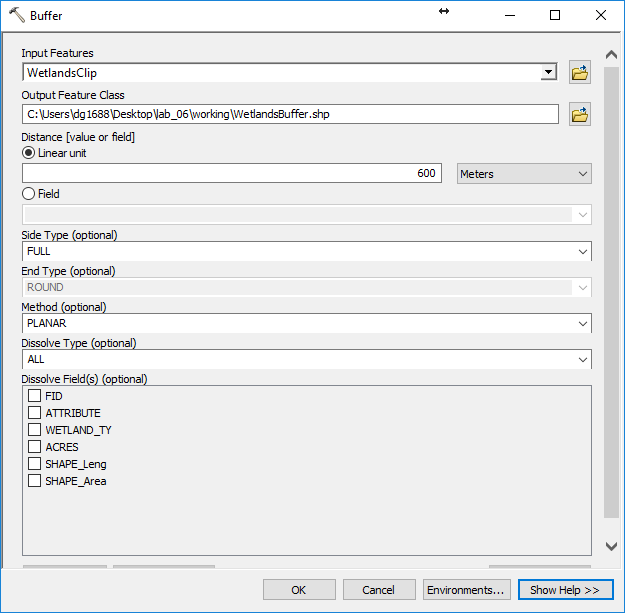Click the Cancel button
Viewport: 625px width, 613px height.
(379, 589)
